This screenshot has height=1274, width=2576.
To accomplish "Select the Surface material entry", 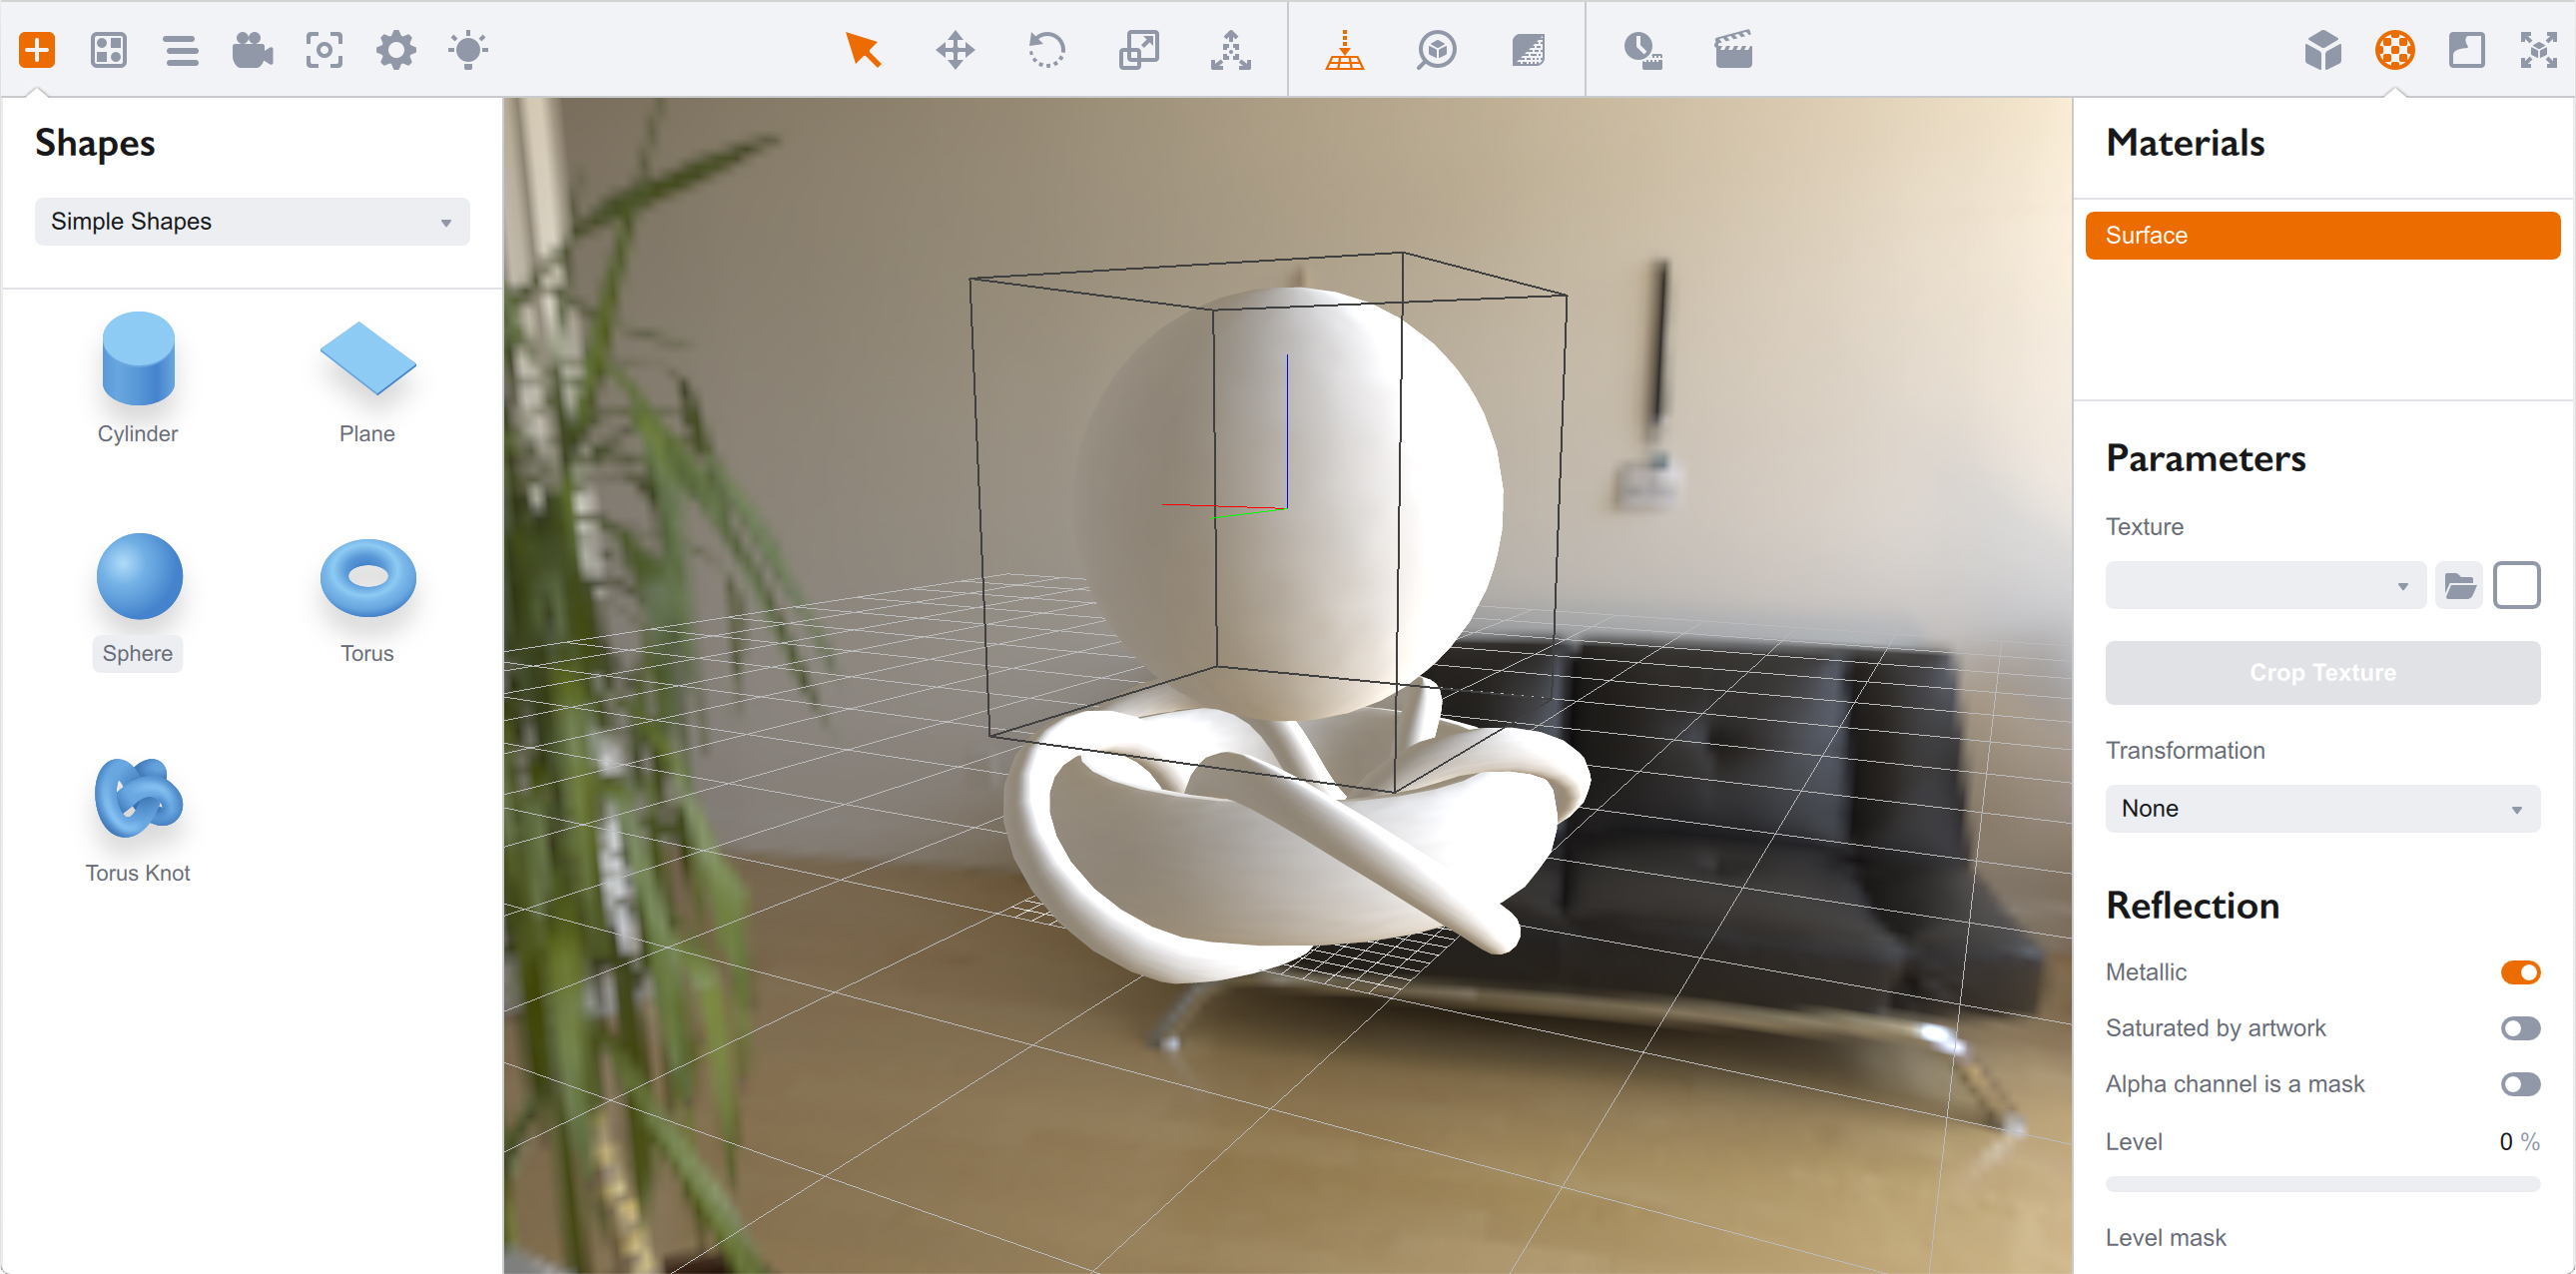I will [x=2321, y=235].
